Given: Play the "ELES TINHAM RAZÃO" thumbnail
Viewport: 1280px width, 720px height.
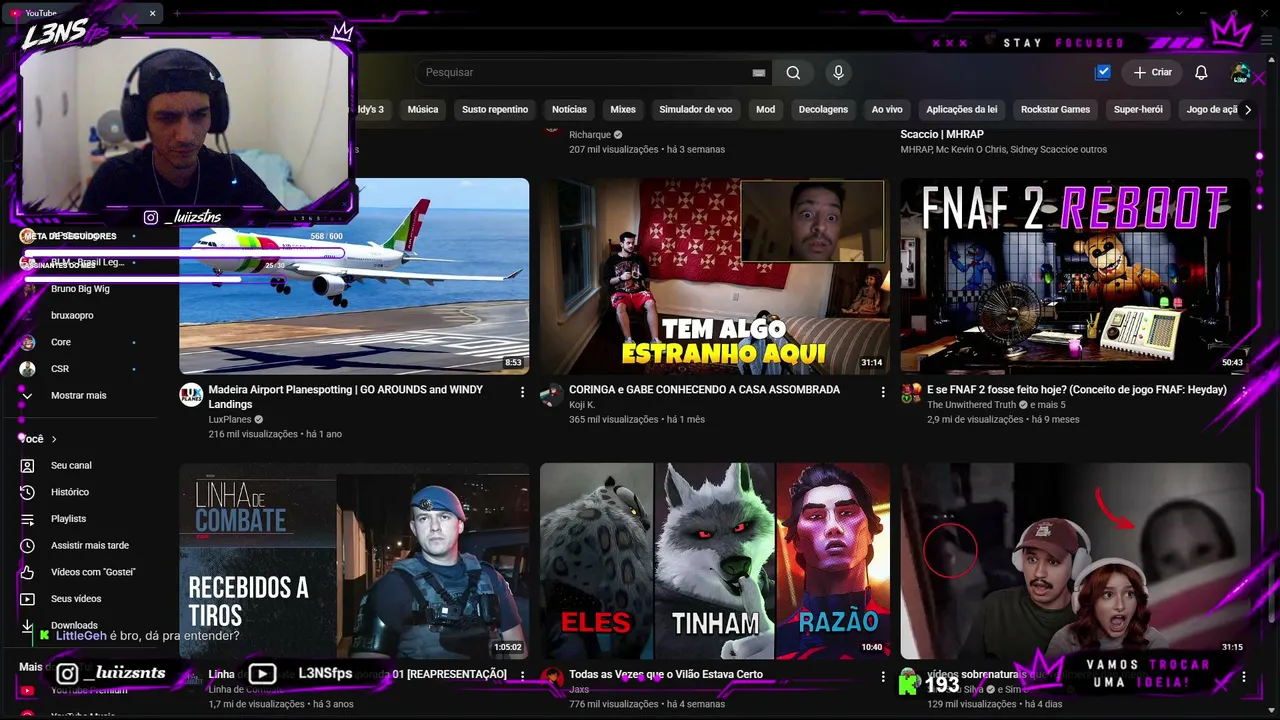Looking at the screenshot, I should (715, 560).
